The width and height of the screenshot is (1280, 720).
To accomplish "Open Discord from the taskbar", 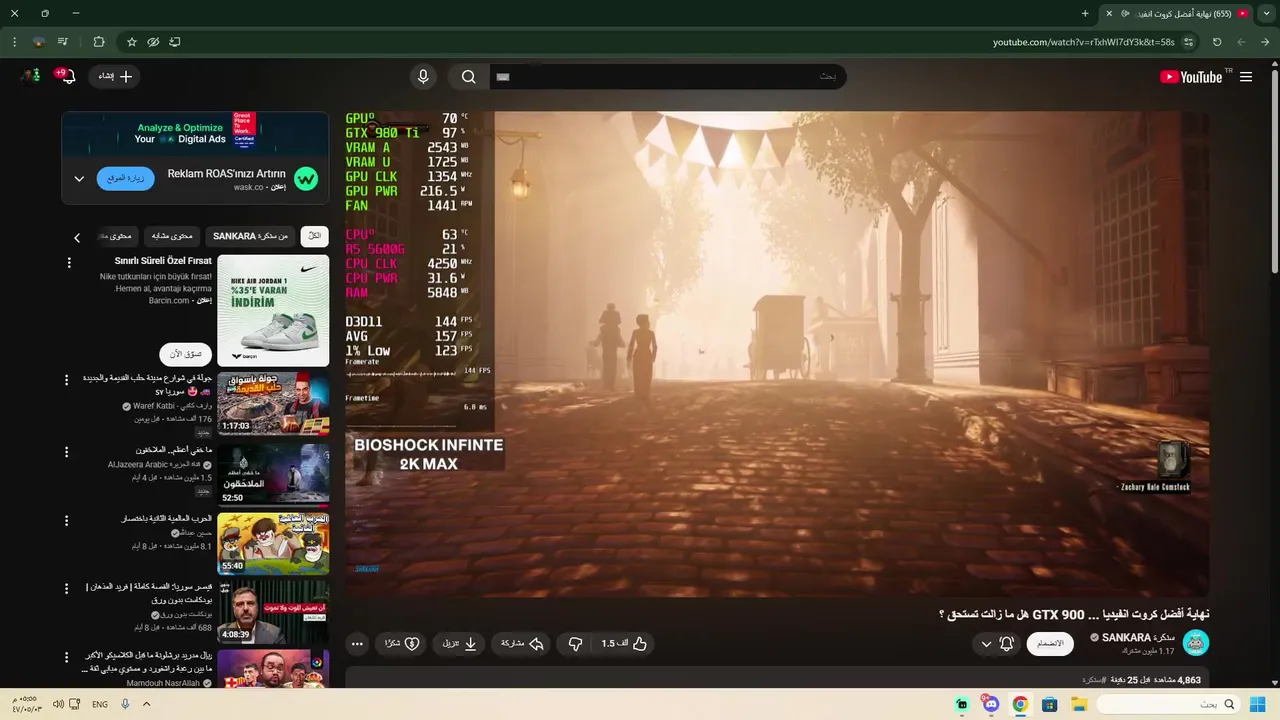I will 991,704.
